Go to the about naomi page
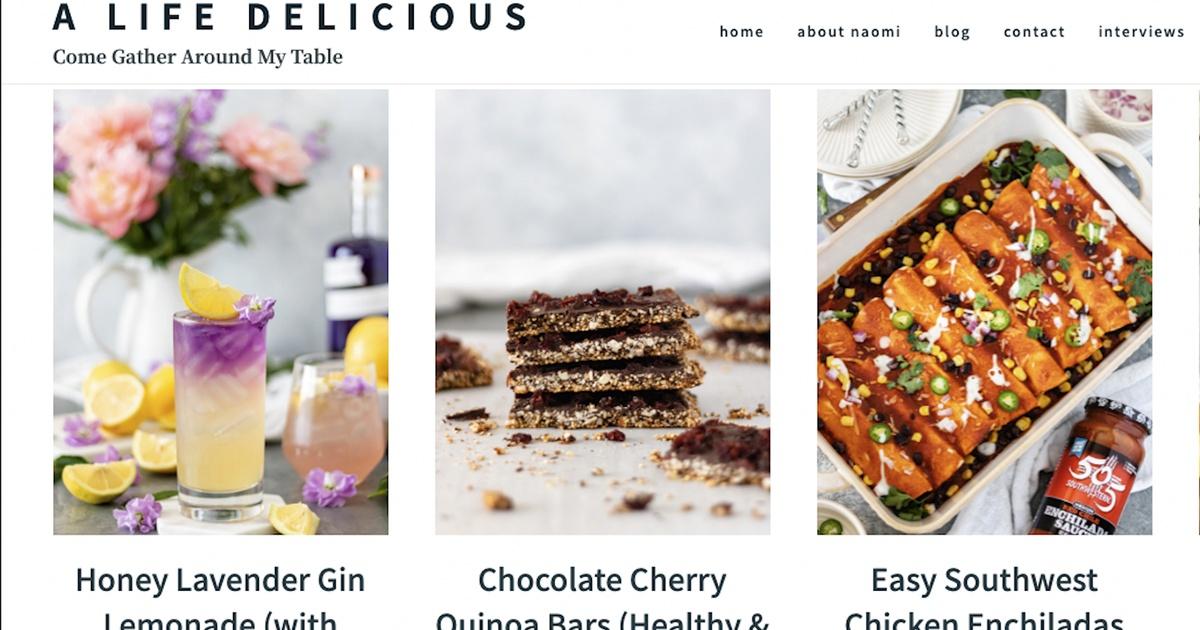This screenshot has height=630, width=1200. 848,32
